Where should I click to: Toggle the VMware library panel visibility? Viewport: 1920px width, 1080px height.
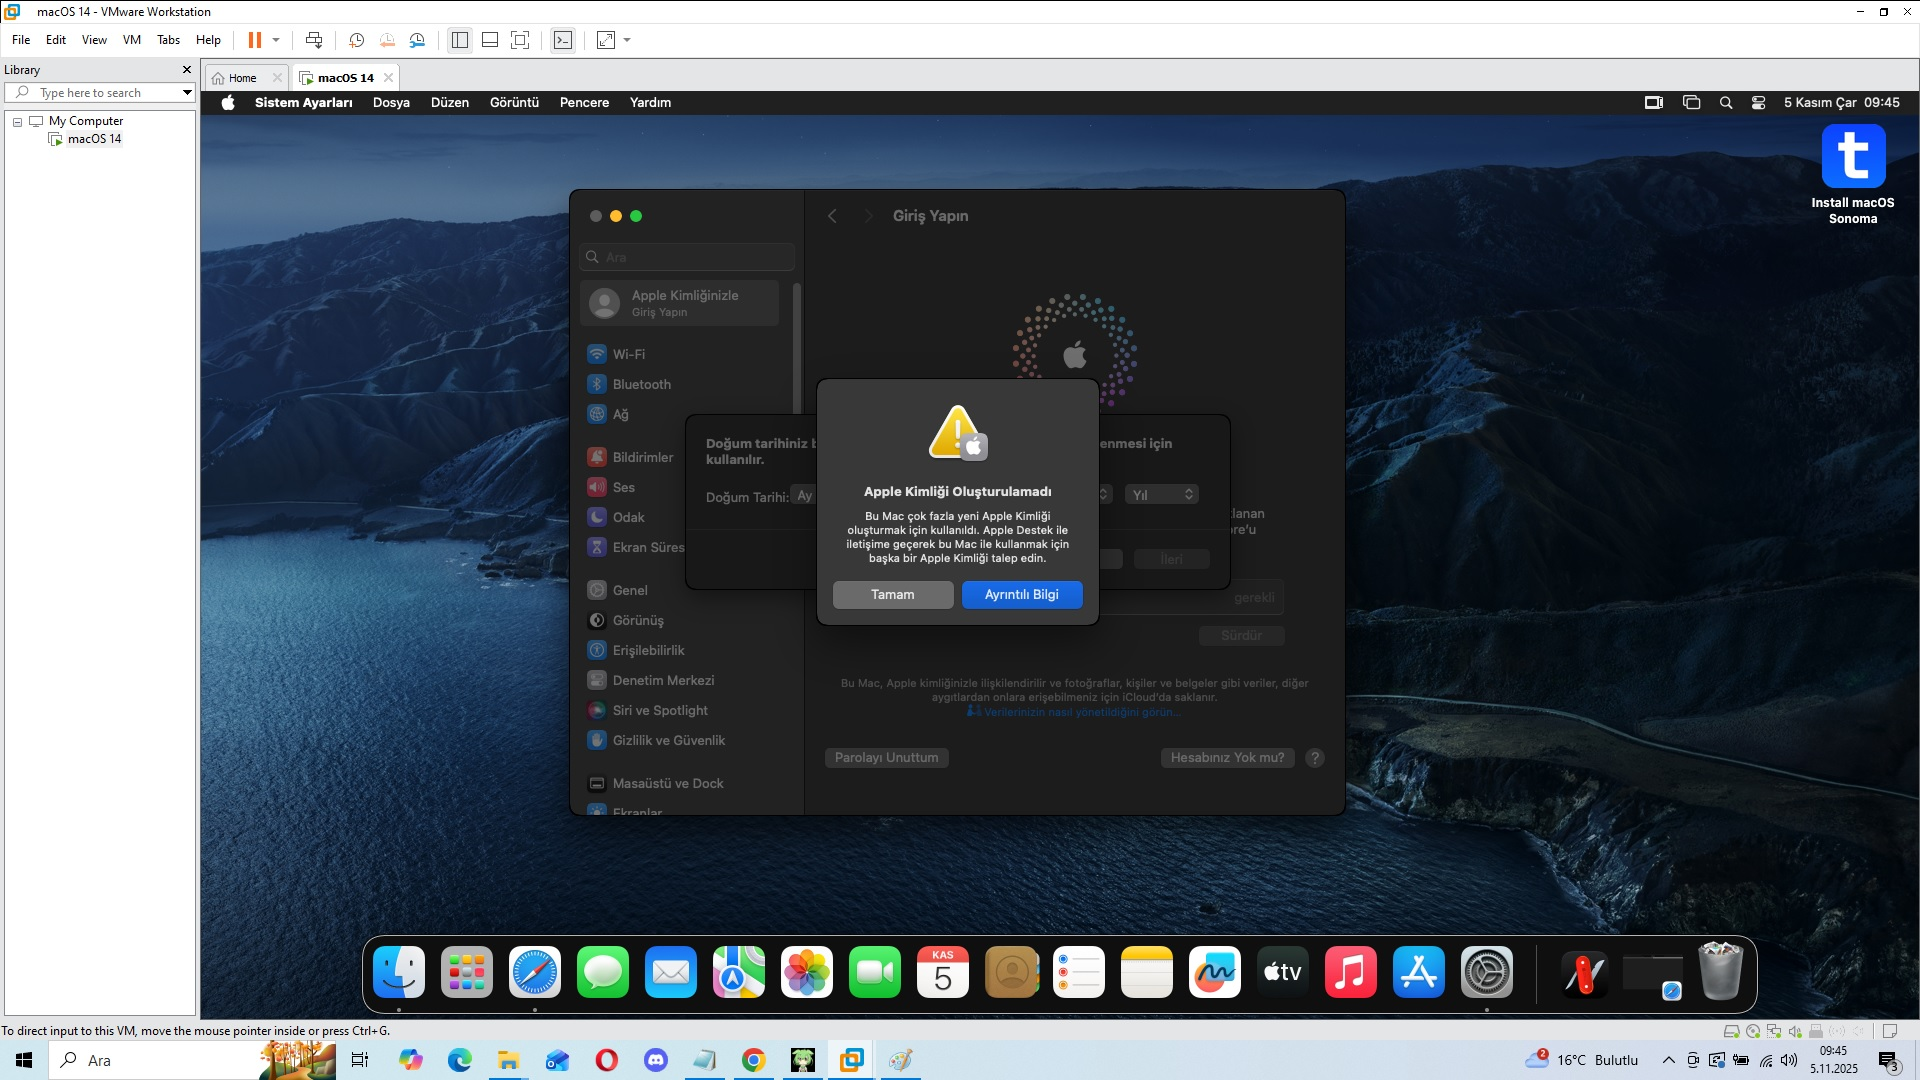click(x=460, y=40)
